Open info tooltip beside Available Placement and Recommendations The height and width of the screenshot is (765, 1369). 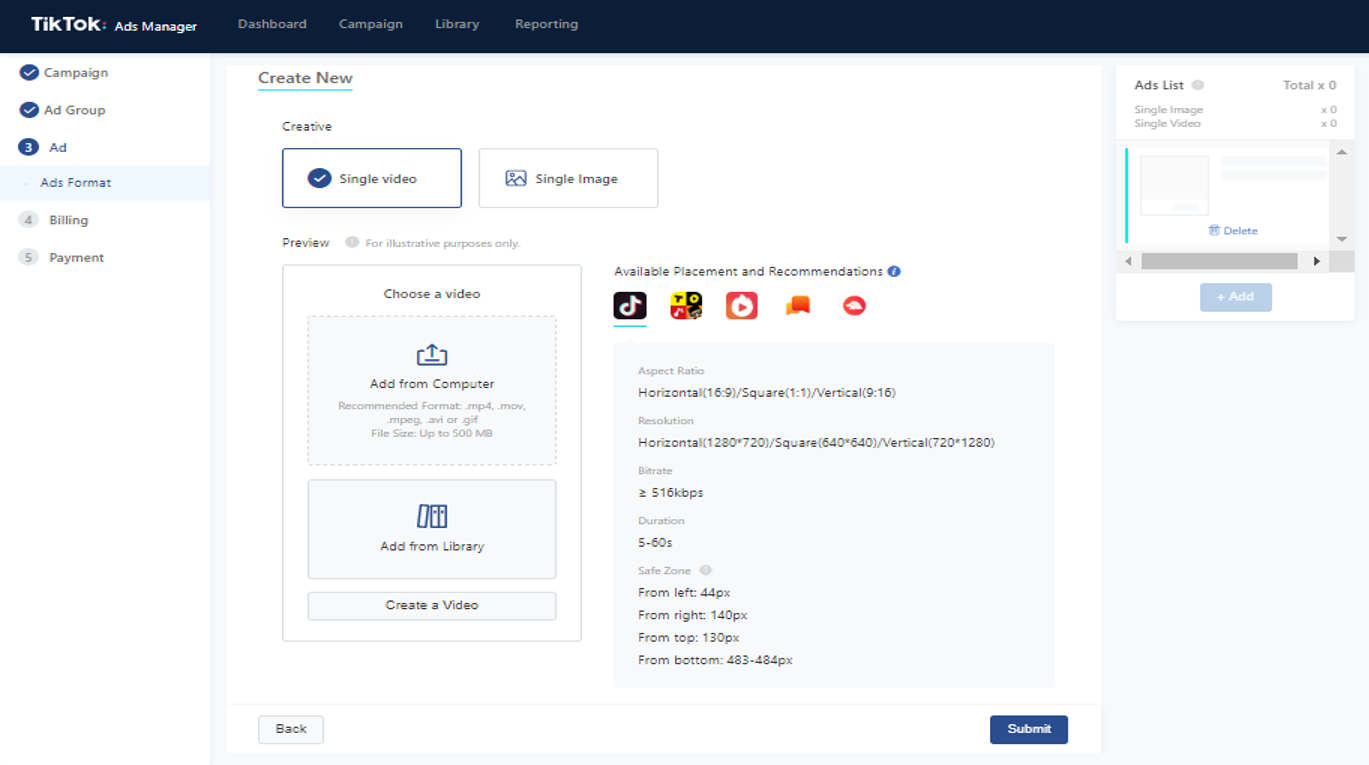coord(894,271)
